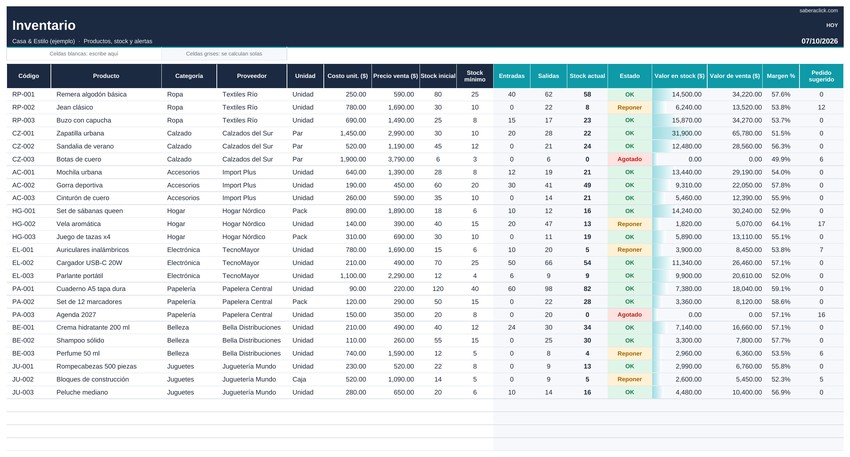The image size is (850, 457).
Task: Select the date 07/10/2026 cell
Action: pos(820,41)
